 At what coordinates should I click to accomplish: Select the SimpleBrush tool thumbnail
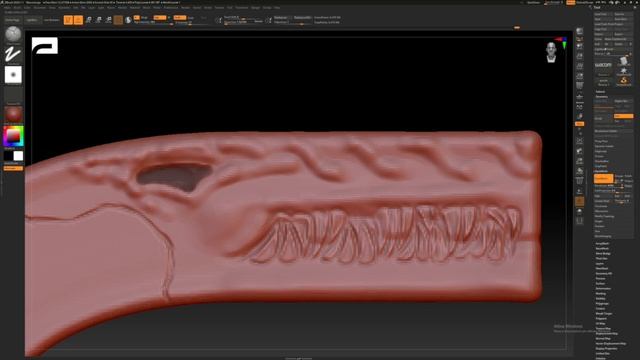(624, 81)
